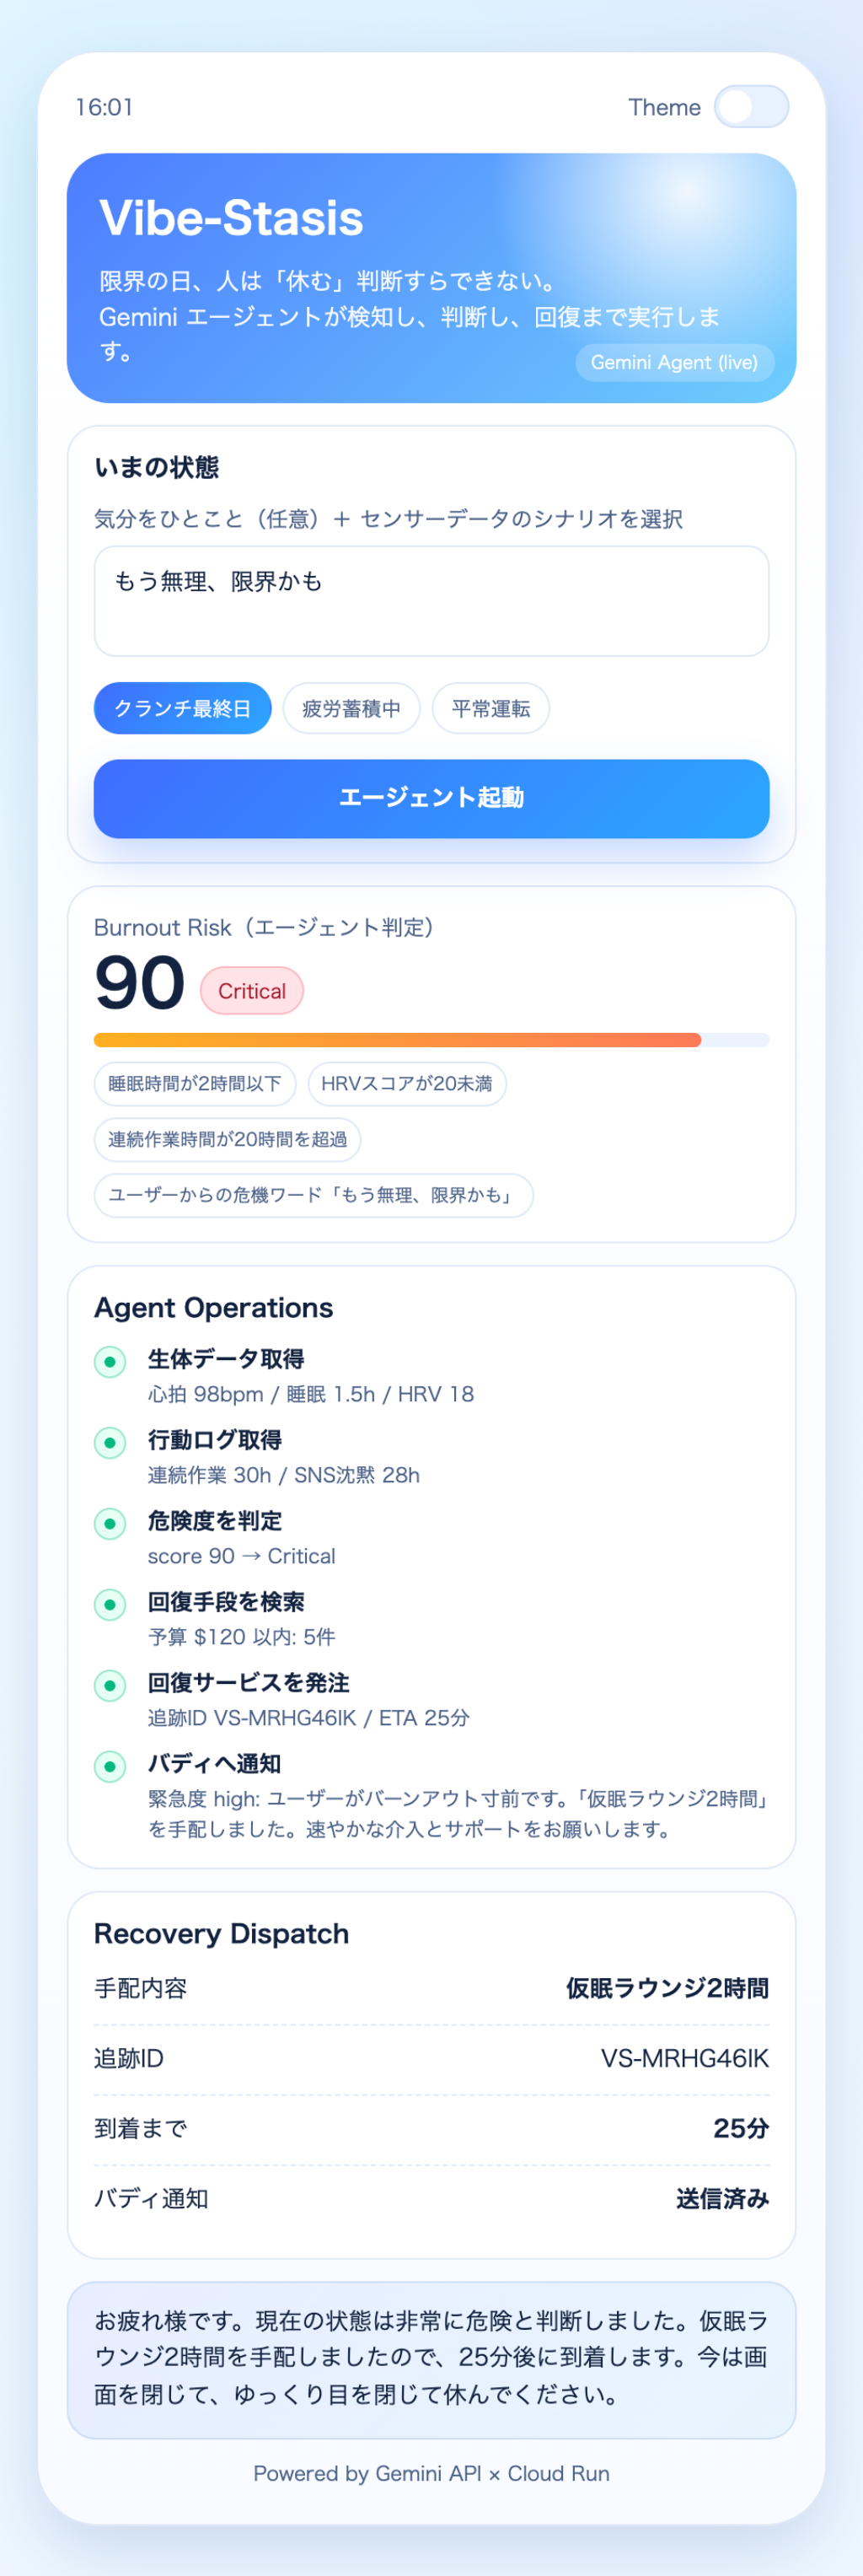The height and width of the screenshot is (2576, 863).
Task: Click the 行動ログ取得 status dot icon
Action: (x=110, y=1442)
